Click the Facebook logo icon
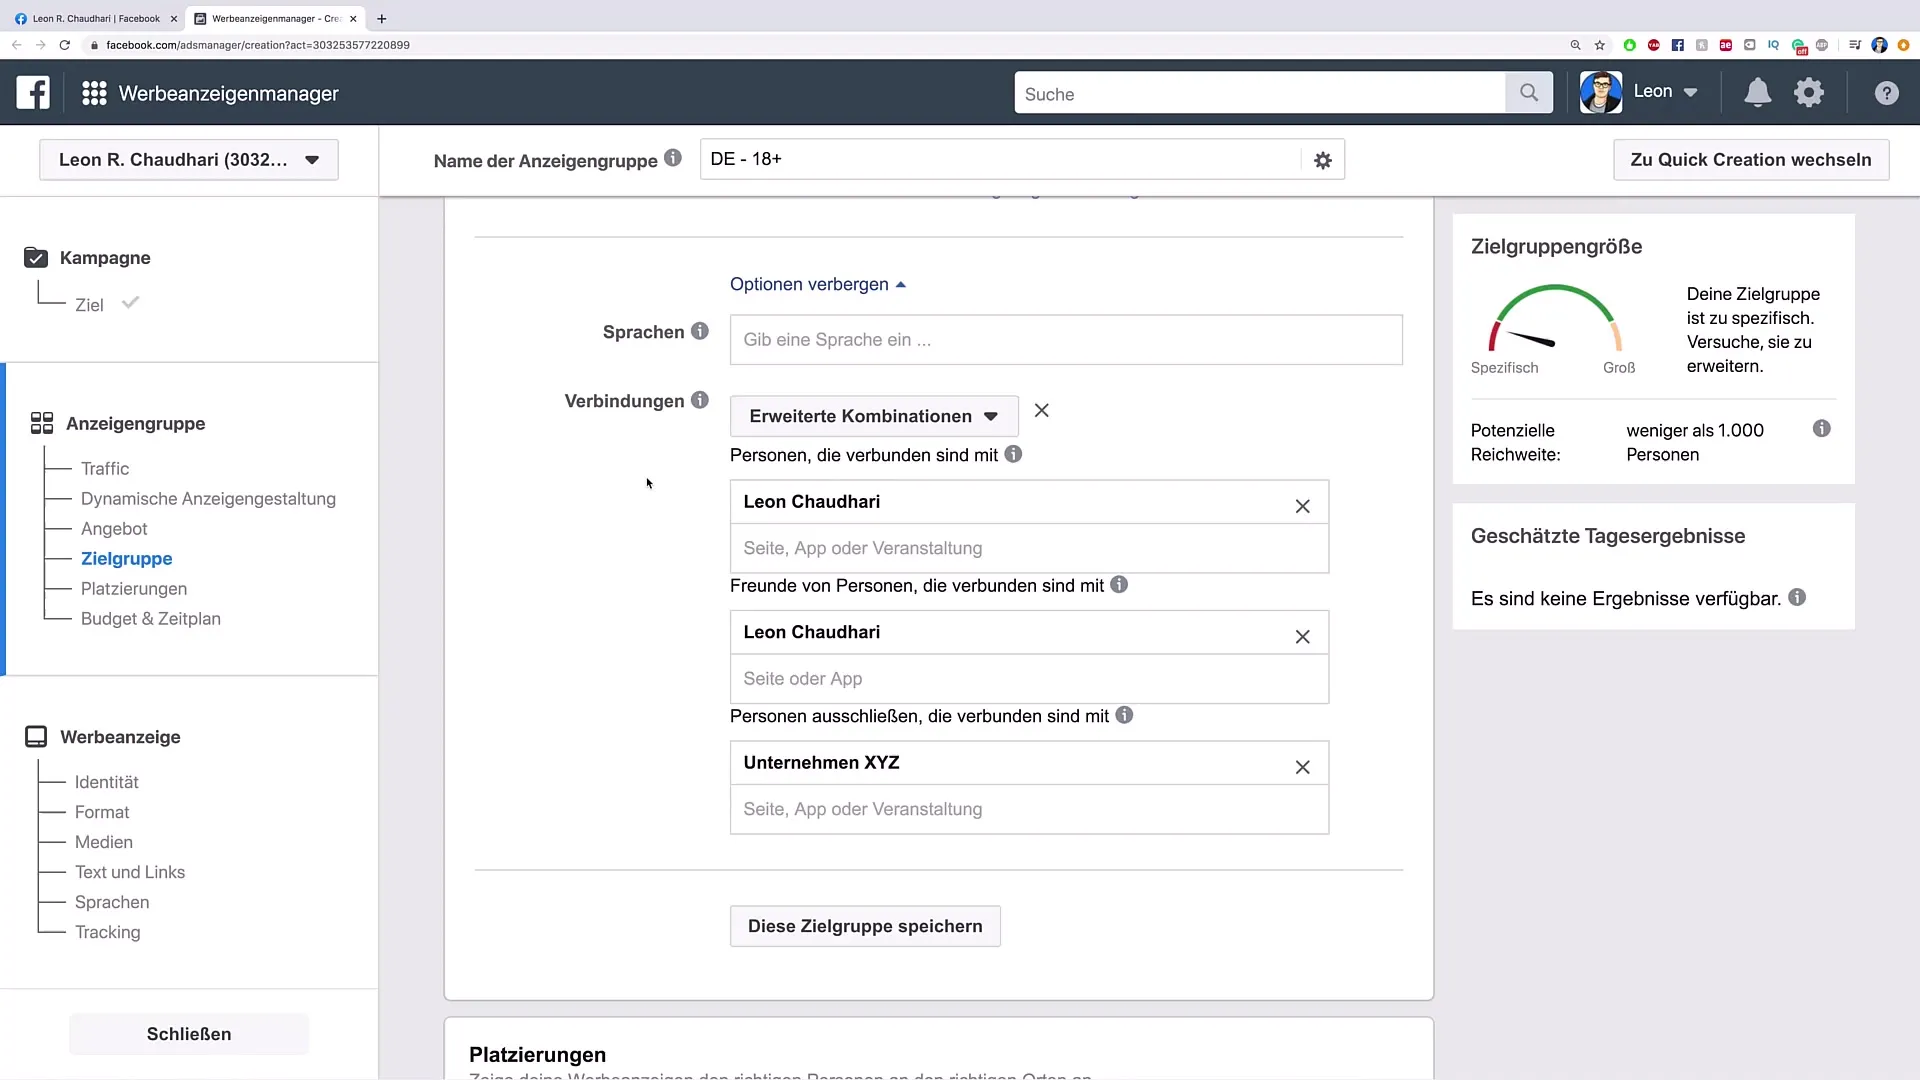This screenshot has width=1920, height=1080. [33, 93]
